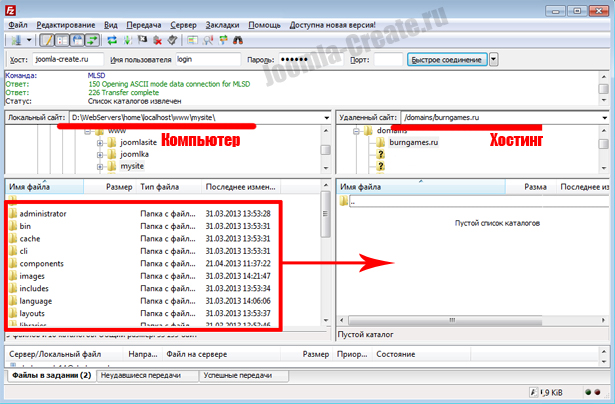Open the Site Manager icon
The image size is (615, 404).
tap(13, 40)
